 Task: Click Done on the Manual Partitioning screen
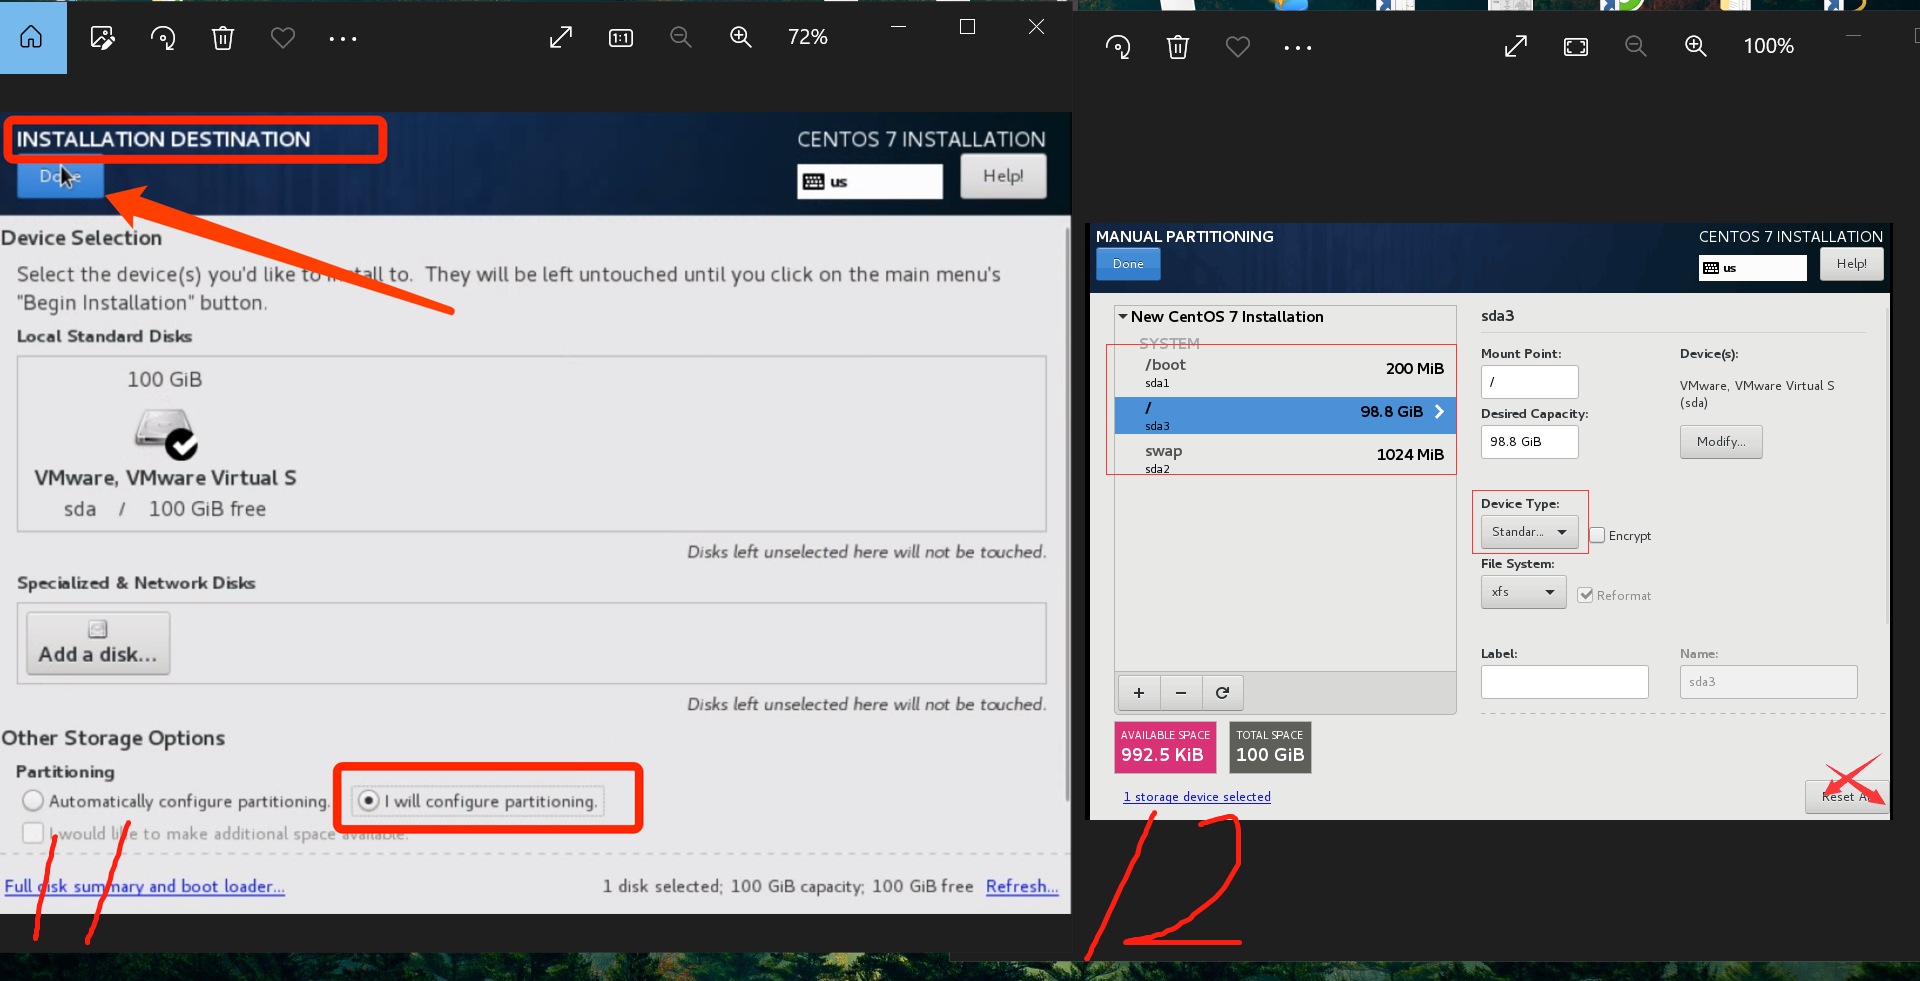1128,264
